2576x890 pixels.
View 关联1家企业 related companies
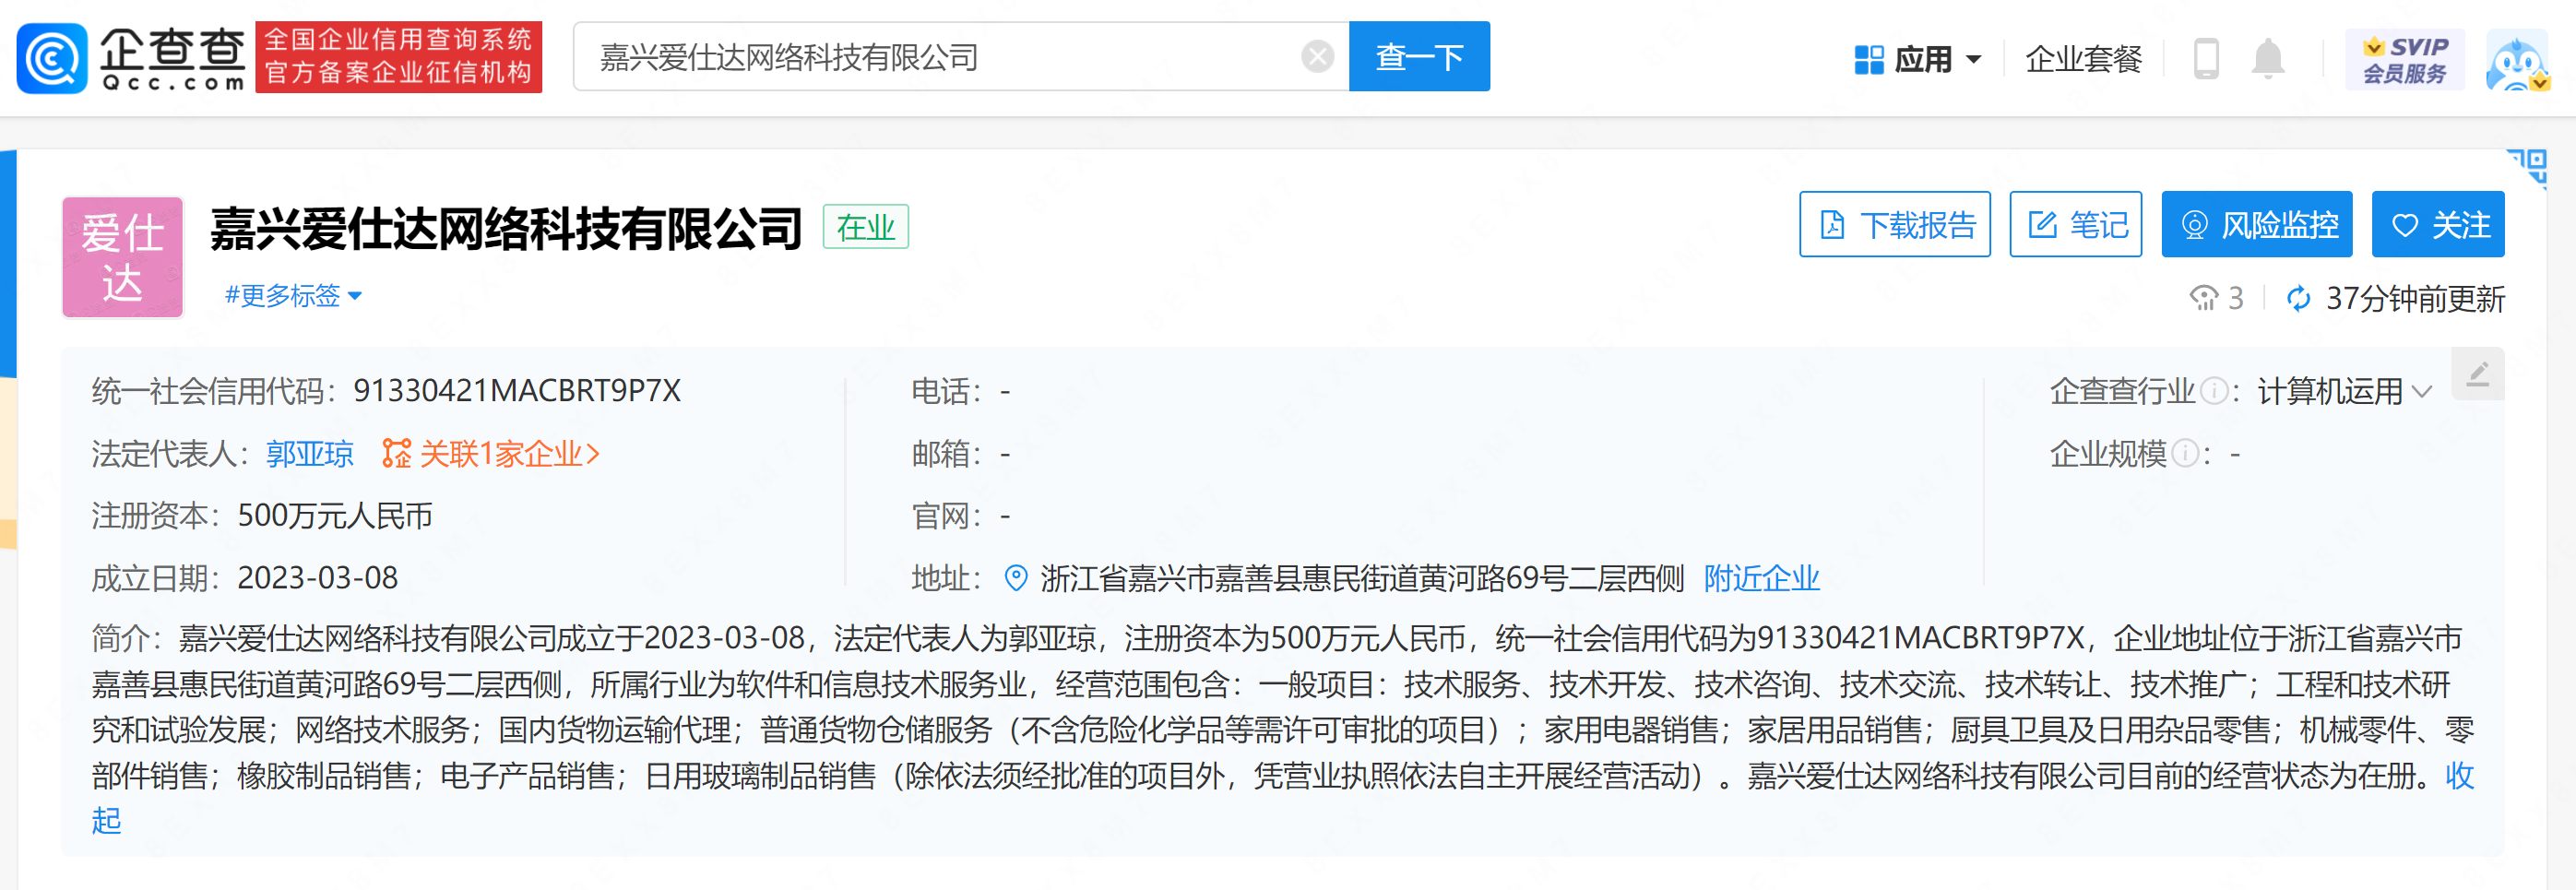(x=491, y=454)
